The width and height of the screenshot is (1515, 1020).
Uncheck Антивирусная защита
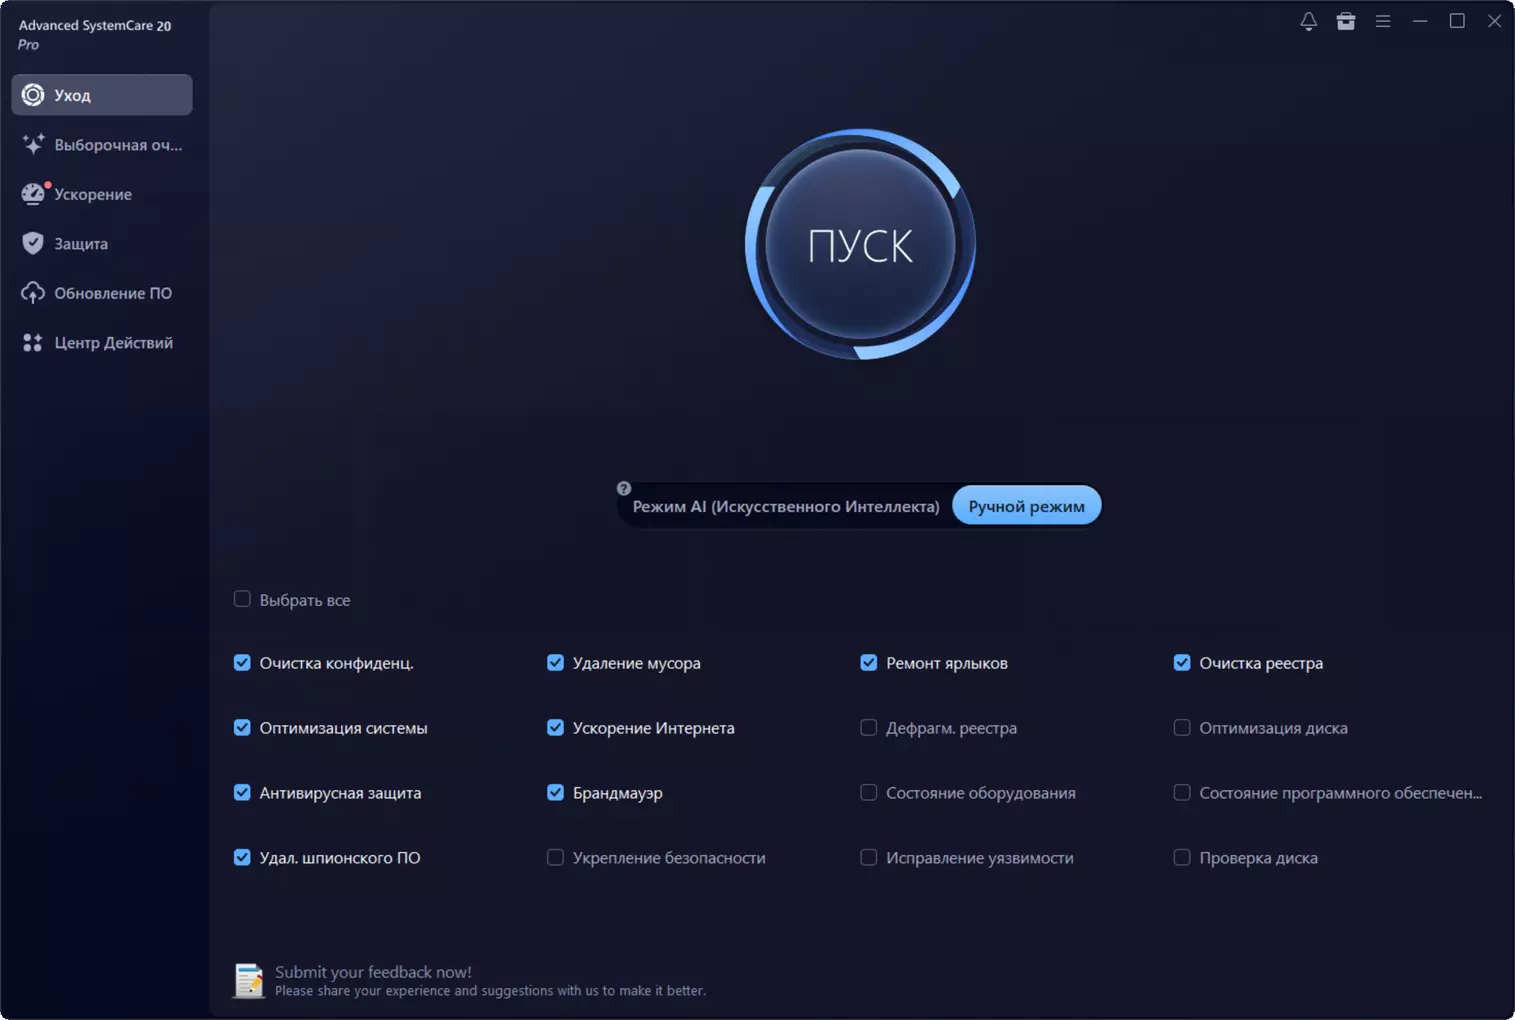pos(242,793)
